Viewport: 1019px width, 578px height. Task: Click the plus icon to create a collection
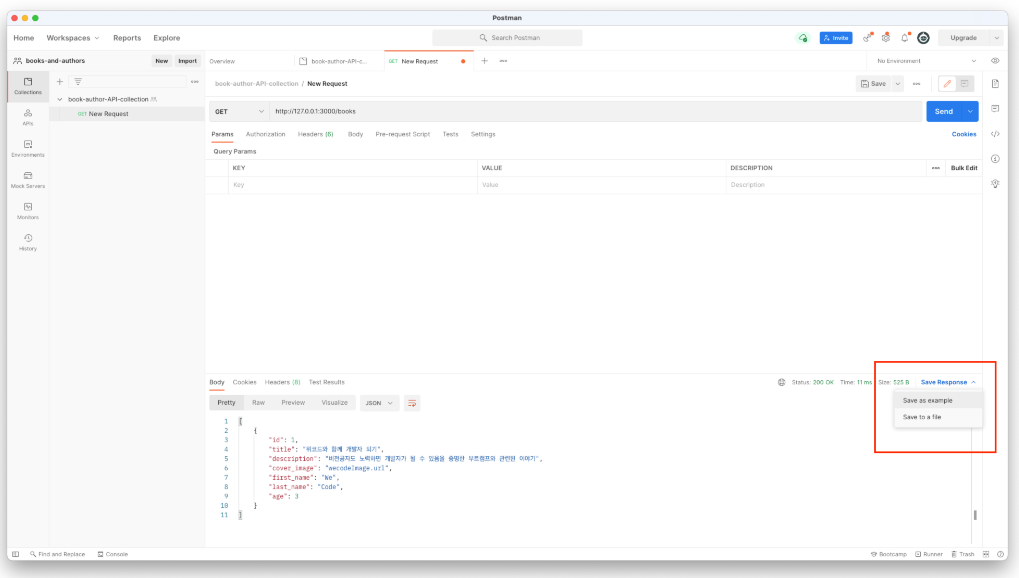click(60, 82)
